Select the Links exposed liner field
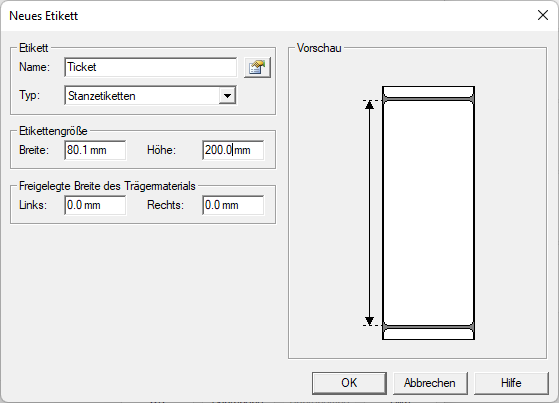The width and height of the screenshot is (559, 403). (95, 205)
